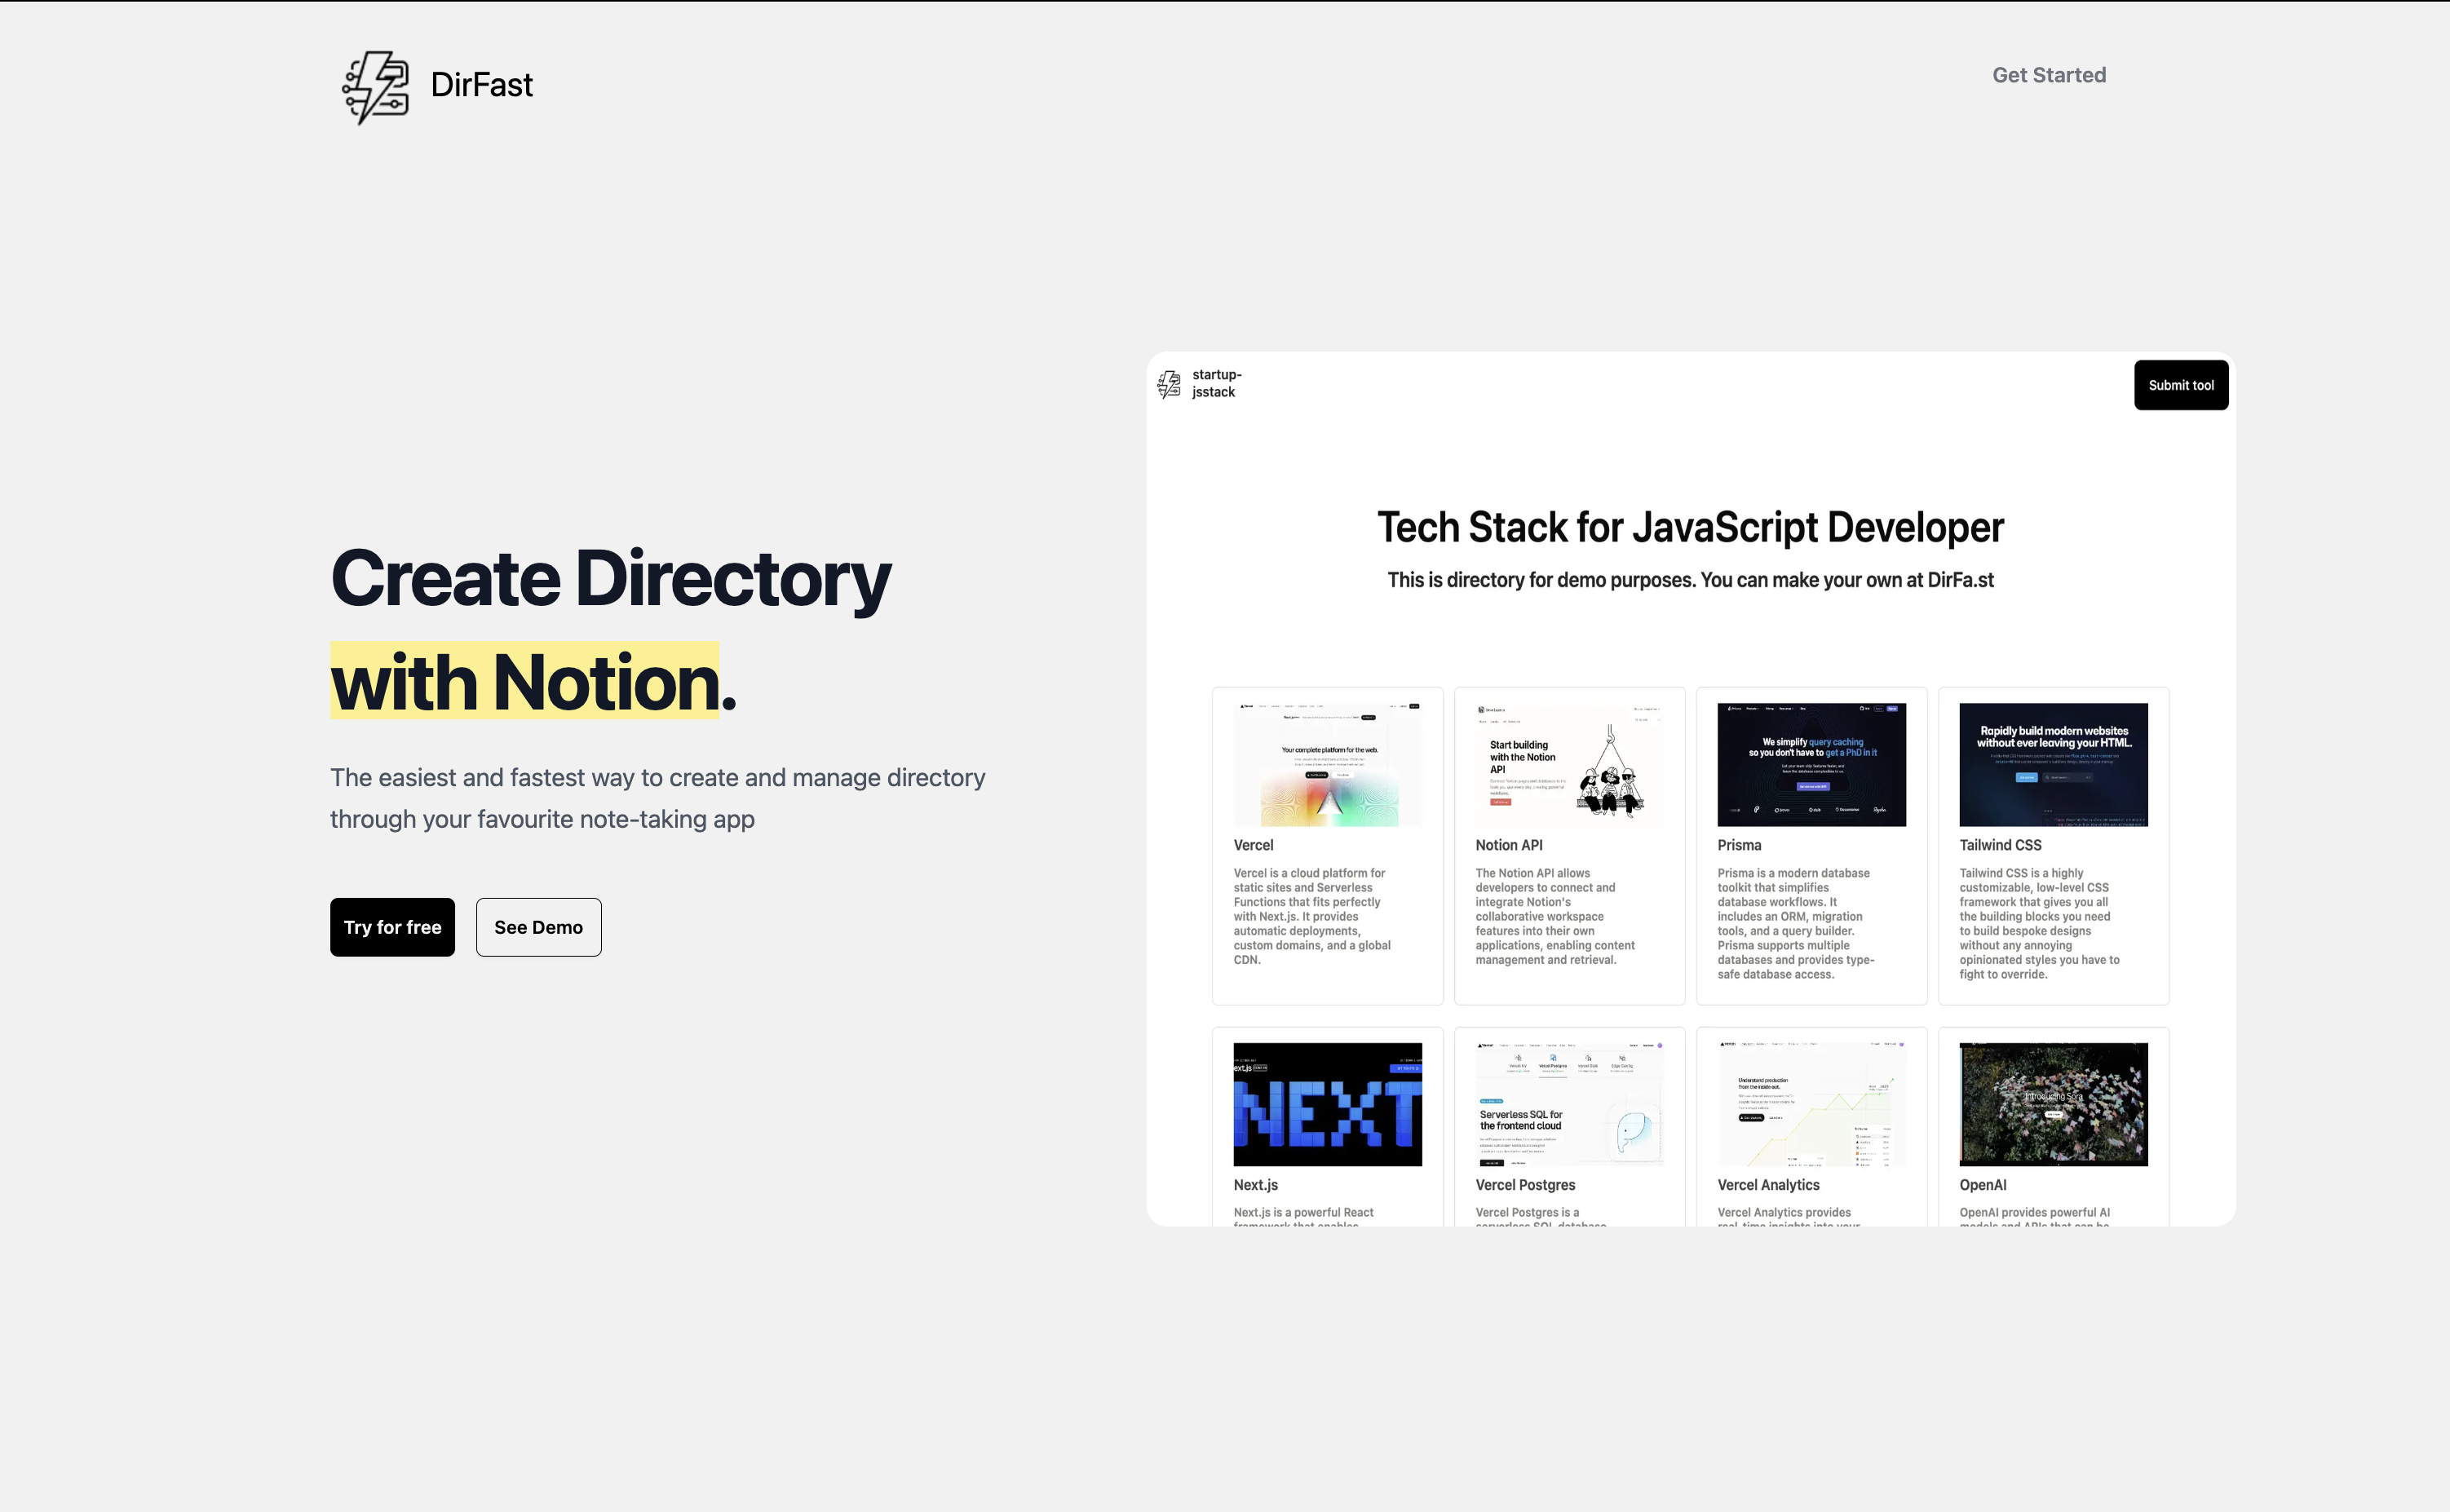The width and height of the screenshot is (2450, 1512).
Task: Click the Notion API description paragraph
Action: click(1555, 916)
